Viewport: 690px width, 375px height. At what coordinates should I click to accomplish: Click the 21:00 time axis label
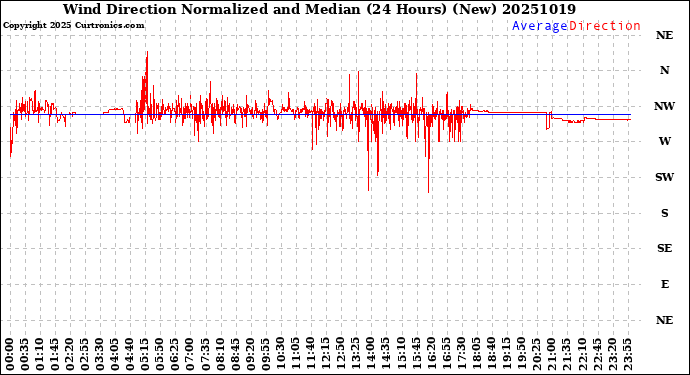pyautogui.click(x=552, y=355)
